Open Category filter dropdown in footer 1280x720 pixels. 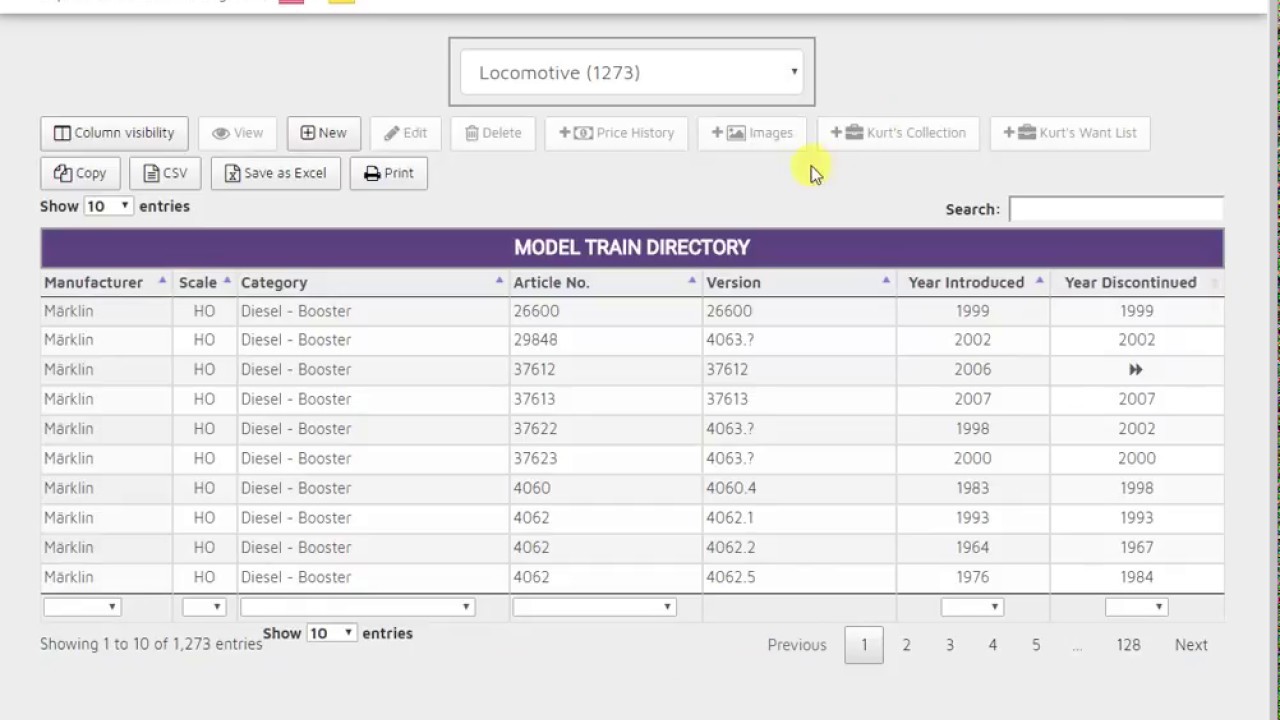(x=357, y=606)
